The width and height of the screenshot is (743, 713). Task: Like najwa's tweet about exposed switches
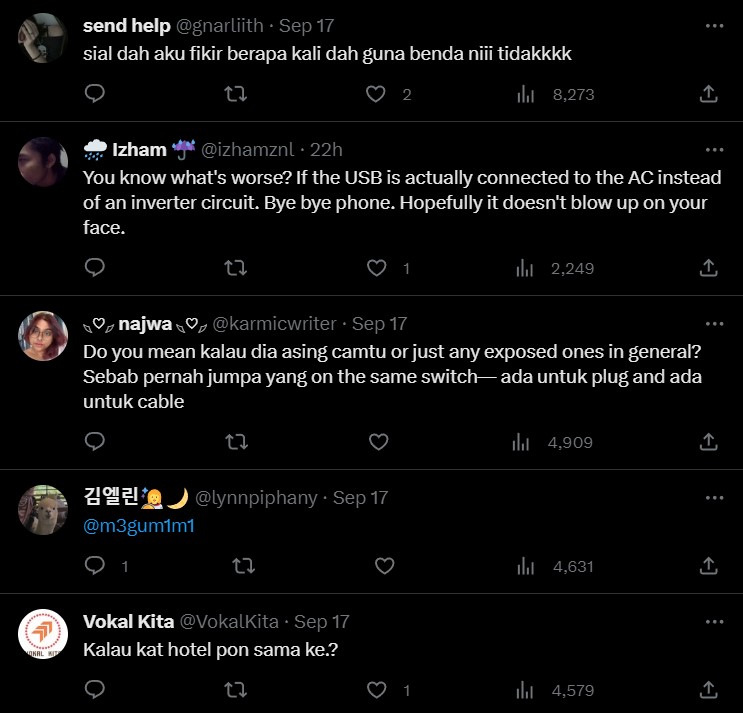pos(378,442)
